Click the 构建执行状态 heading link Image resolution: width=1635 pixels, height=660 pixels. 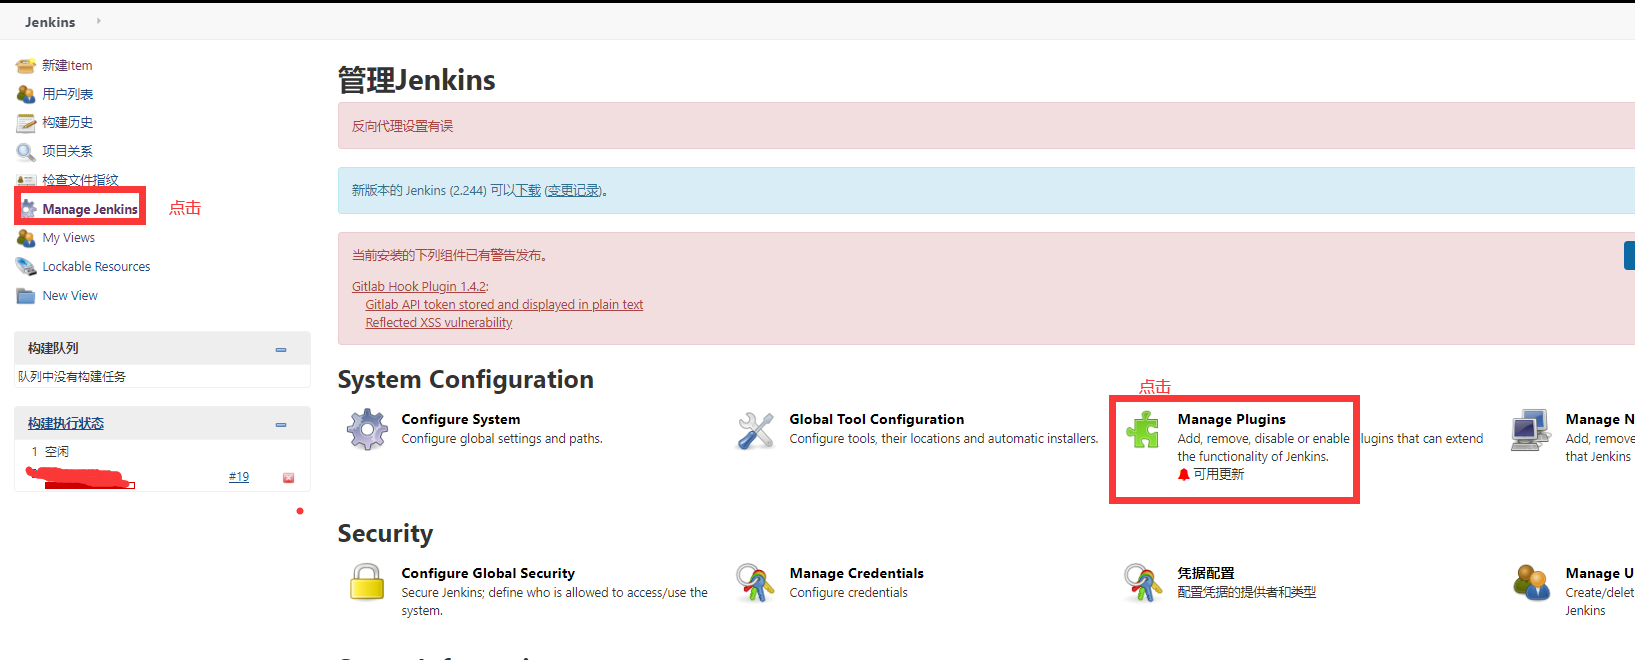[66, 424]
